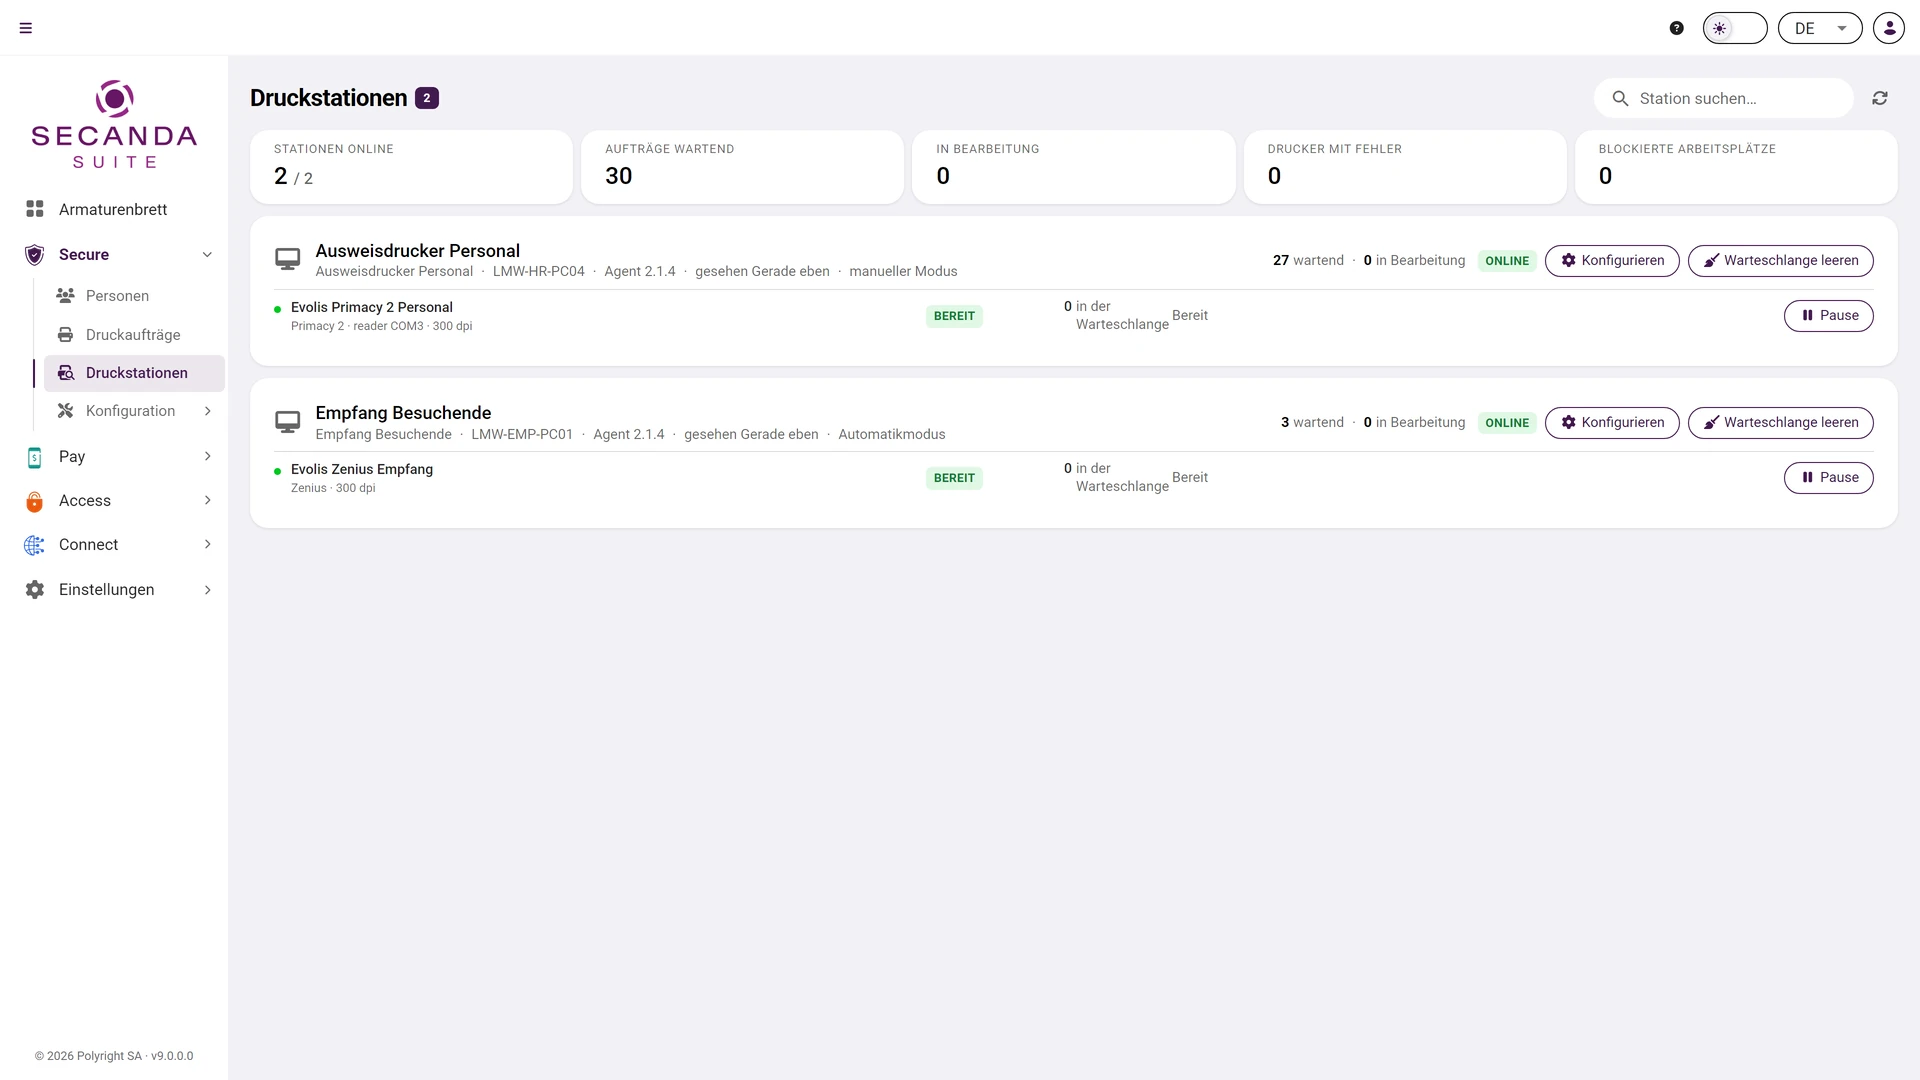The height and width of the screenshot is (1080, 1920).
Task: Click the Secure shield icon
Action: [x=35, y=254]
